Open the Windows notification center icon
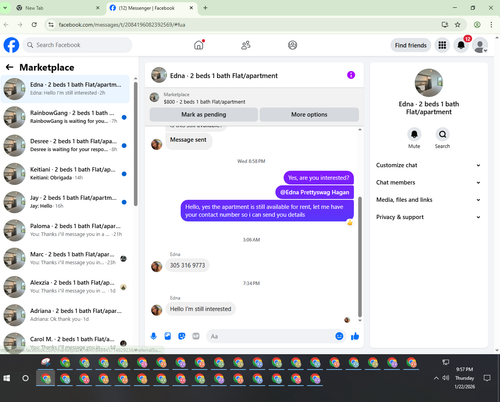 (487, 378)
